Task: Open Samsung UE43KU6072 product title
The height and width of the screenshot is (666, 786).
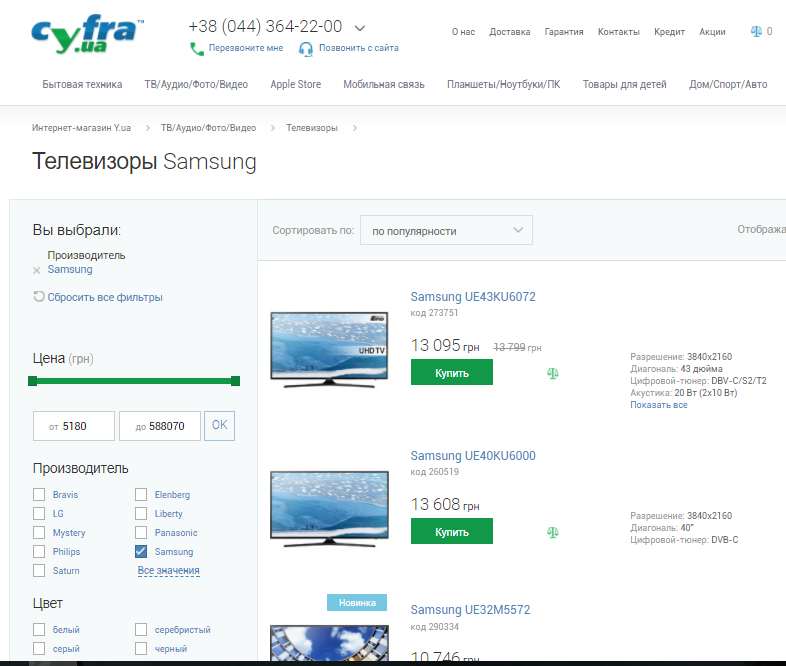Action: coord(473,297)
